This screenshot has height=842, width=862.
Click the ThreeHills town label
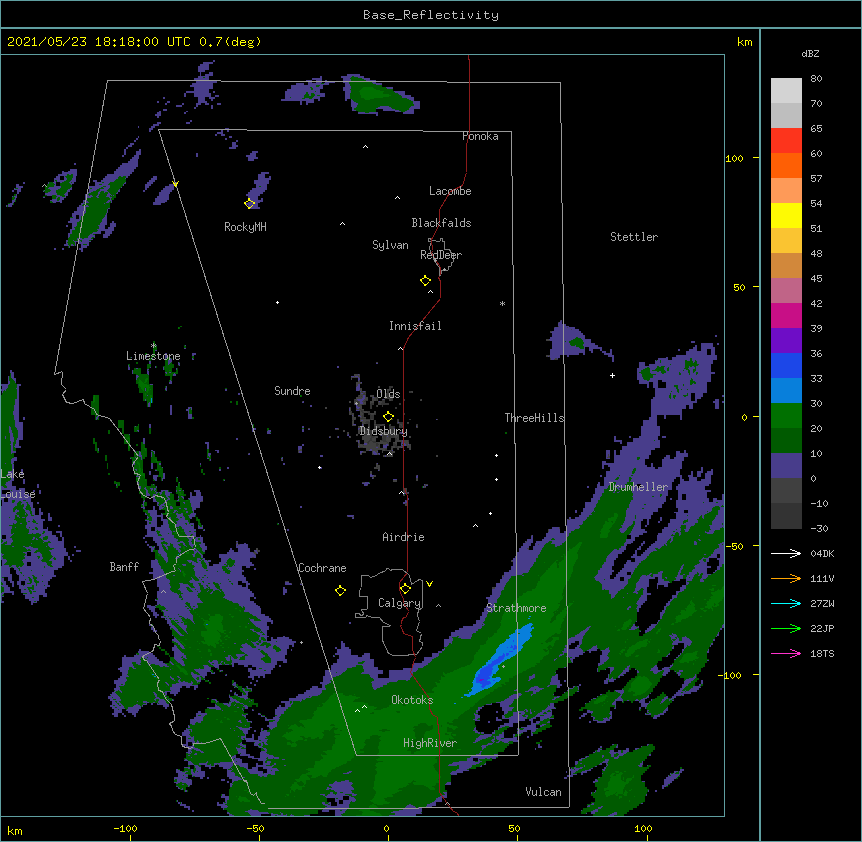coord(534,418)
